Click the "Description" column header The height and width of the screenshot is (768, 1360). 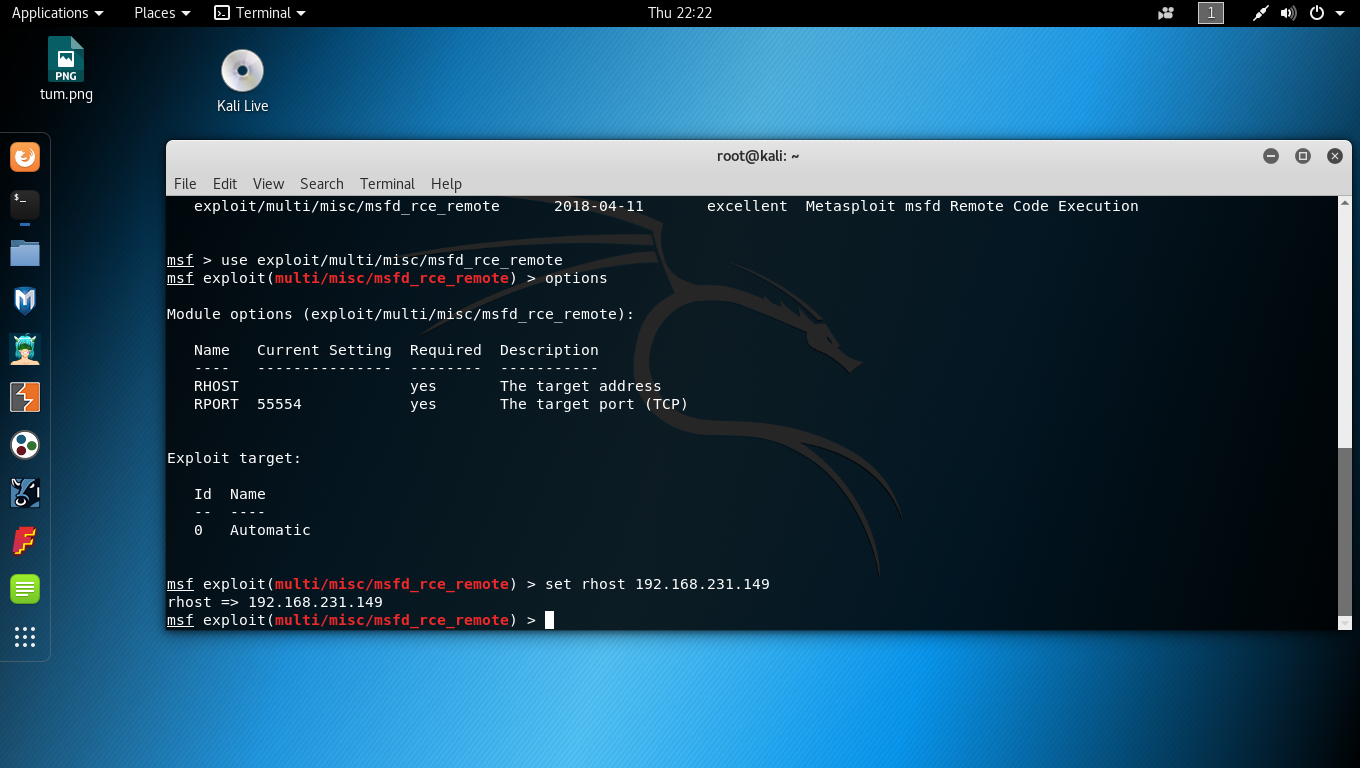point(549,350)
